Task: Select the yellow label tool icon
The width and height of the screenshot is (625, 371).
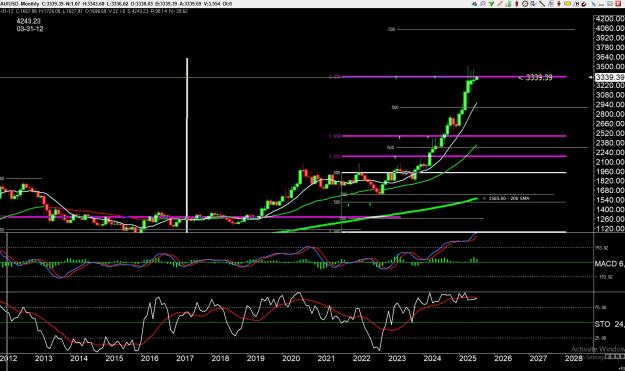Action: [x=568, y=4]
